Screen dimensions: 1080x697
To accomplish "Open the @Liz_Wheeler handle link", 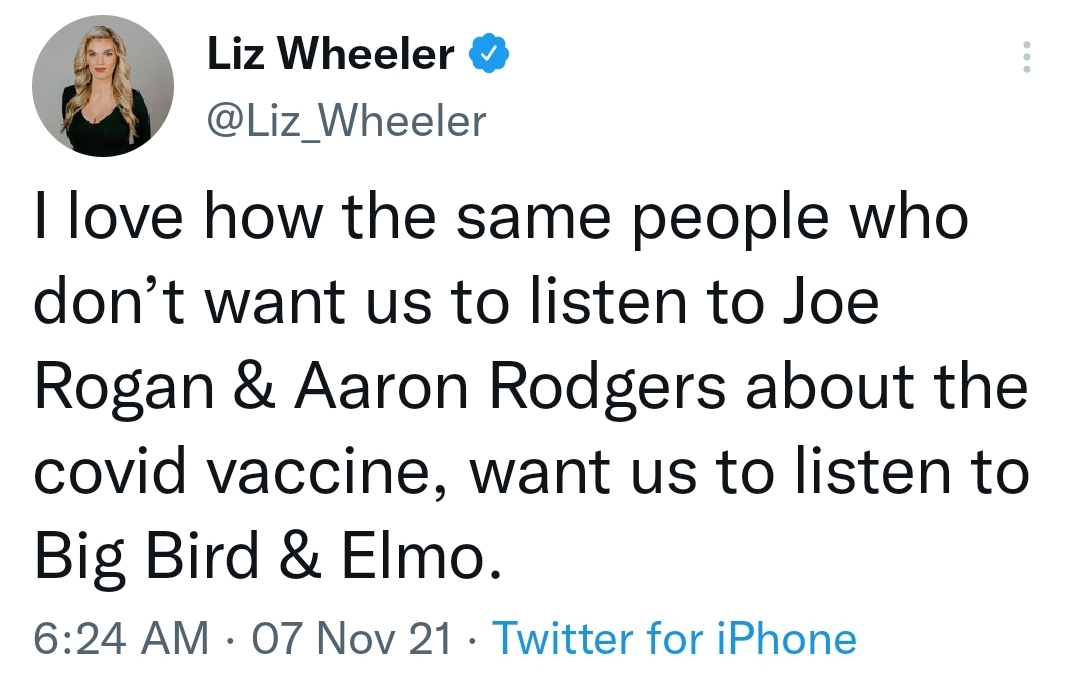I will (x=346, y=122).
